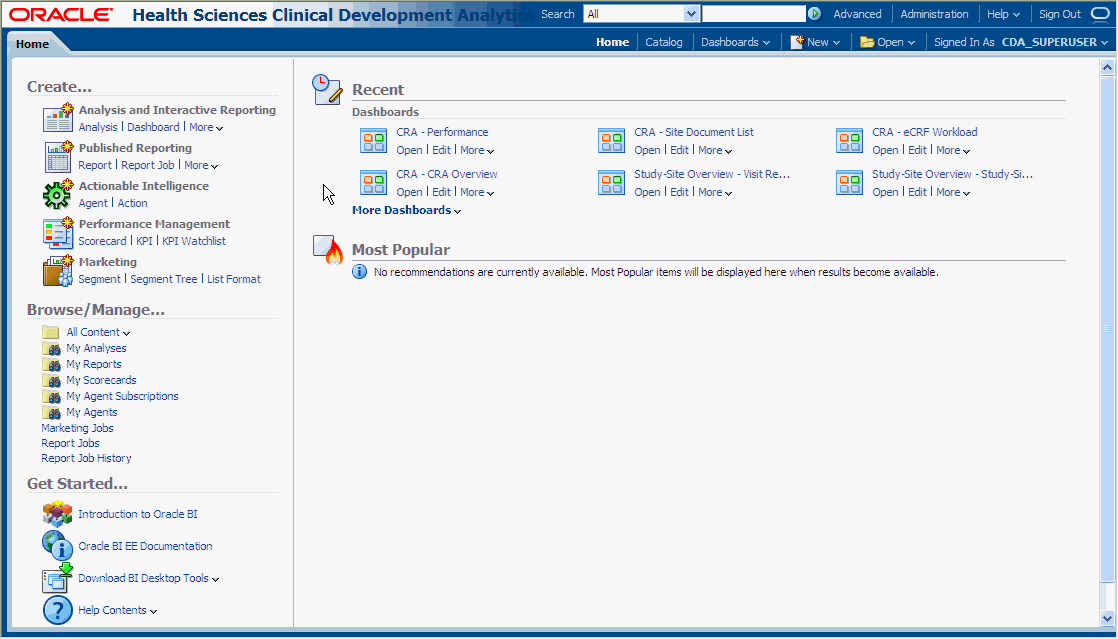
Task: Create a new Report Job
Action: click(148, 165)
